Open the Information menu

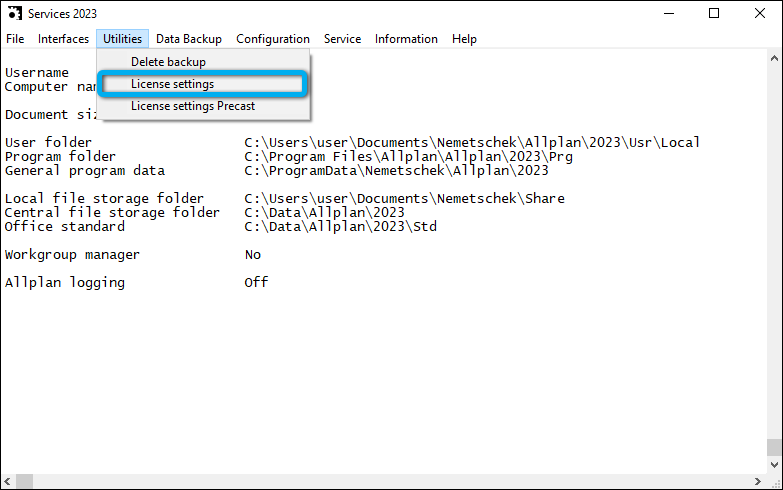point(406,39)
